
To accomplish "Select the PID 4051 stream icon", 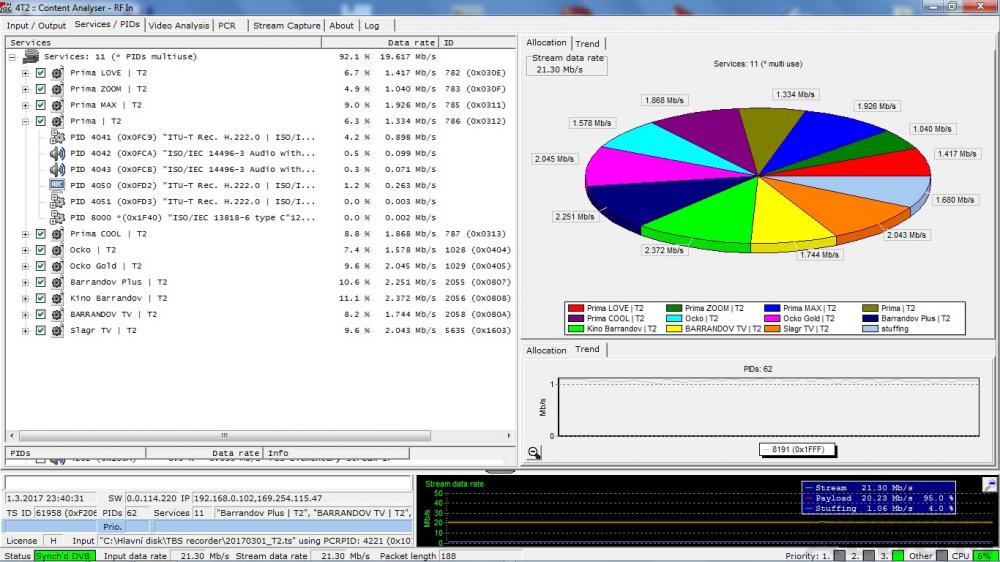I will point(57,202).
